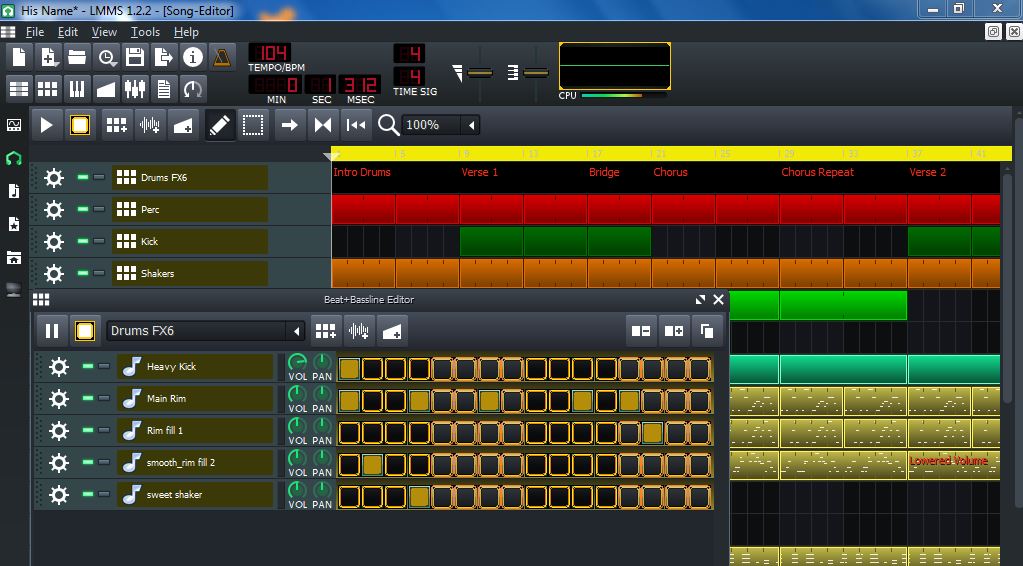Open the recently opened projects icon
Image resolution: width=1023 pixels, height=566 pixels.
tap(106, 57)
